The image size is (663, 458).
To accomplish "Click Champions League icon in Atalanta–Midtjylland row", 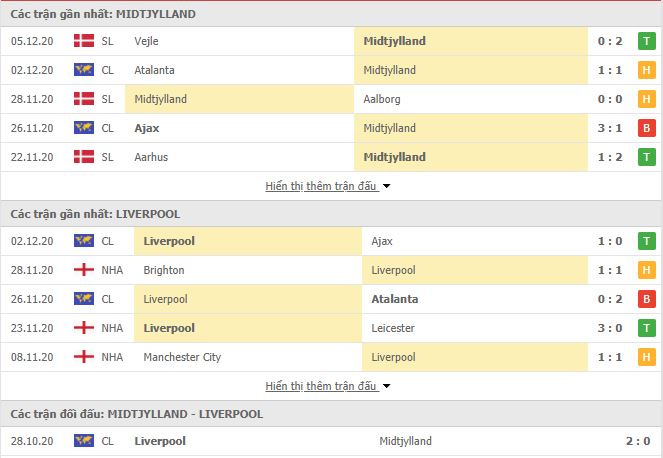I will point(84,70).
